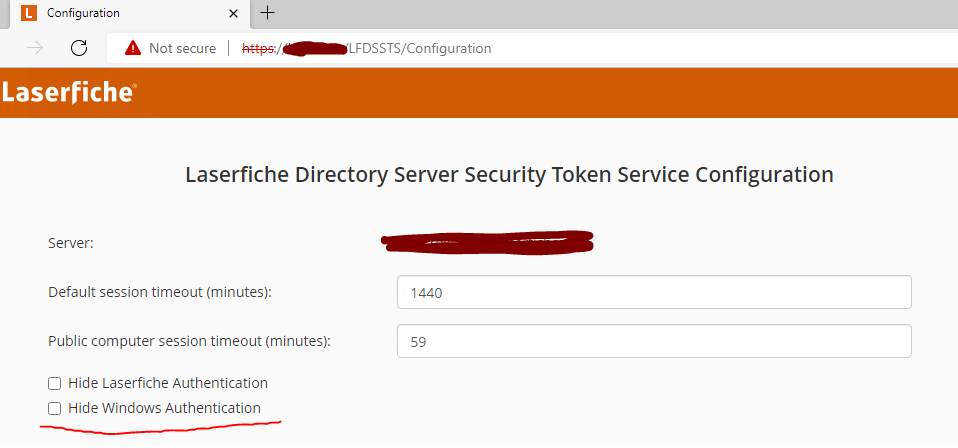This screenshot has height=448, width=958.
Task: Select the Configuration browser tab title
Action: (83, 13)
